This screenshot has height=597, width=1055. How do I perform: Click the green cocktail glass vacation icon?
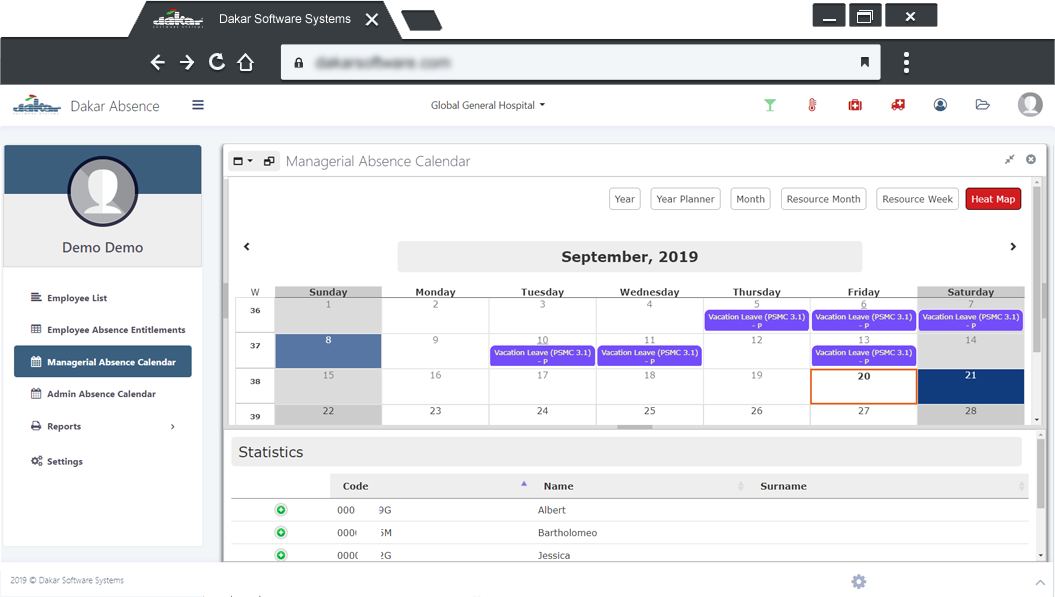[770, 105]
